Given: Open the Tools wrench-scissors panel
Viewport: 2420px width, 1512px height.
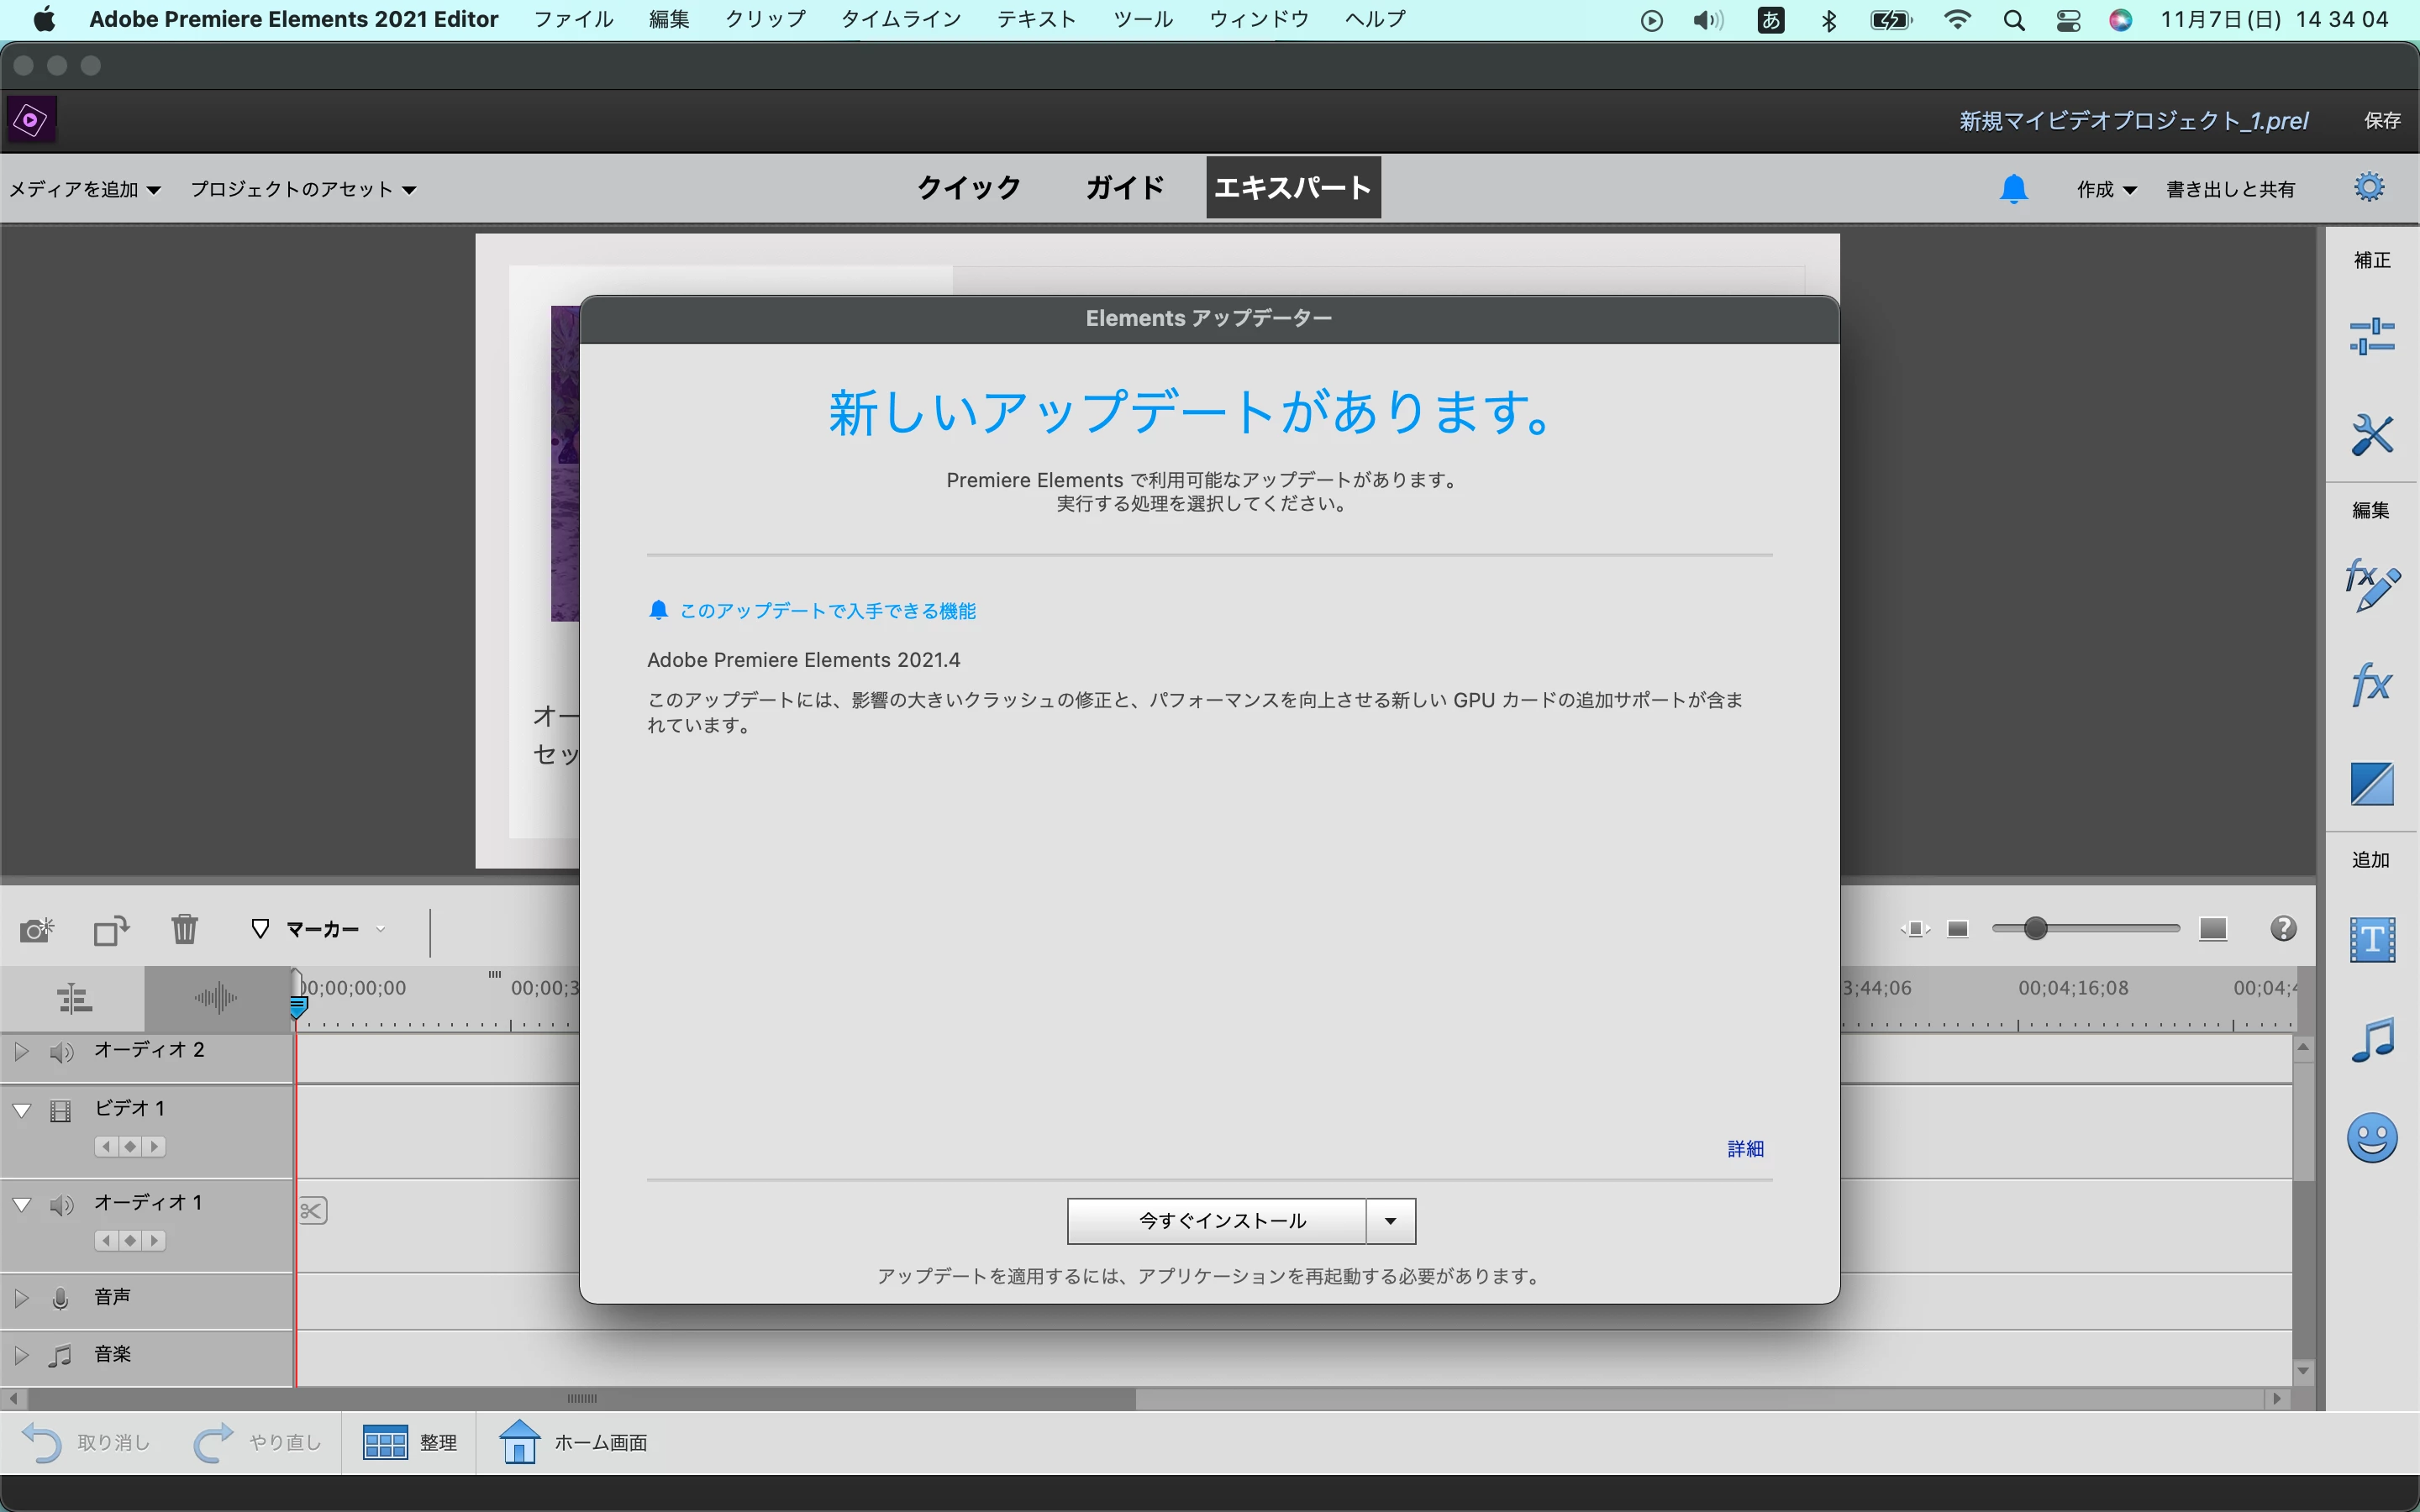Looking at the screenshot, I should pos(2371,435).
